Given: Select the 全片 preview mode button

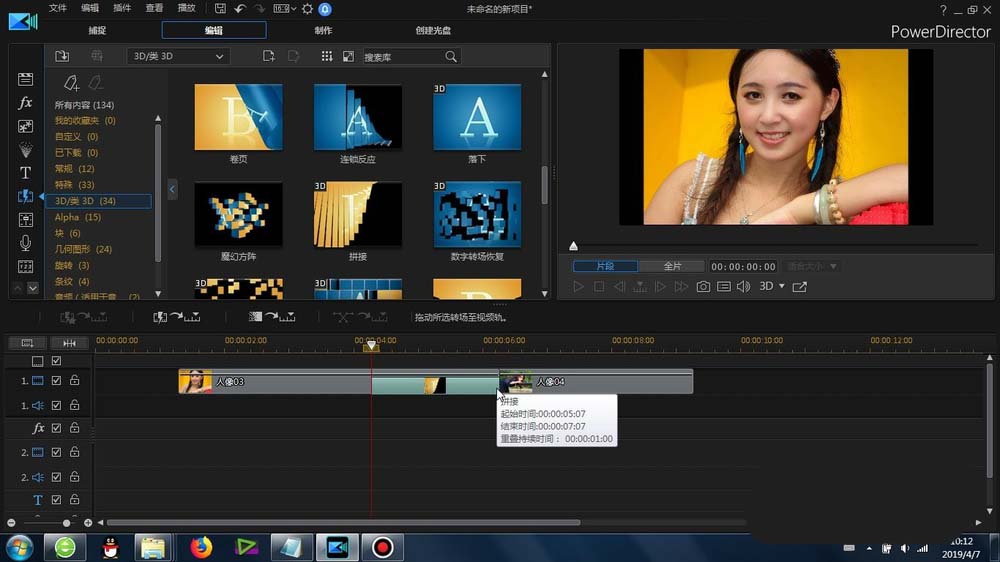Looking at the screenshot, I should 672,267.
